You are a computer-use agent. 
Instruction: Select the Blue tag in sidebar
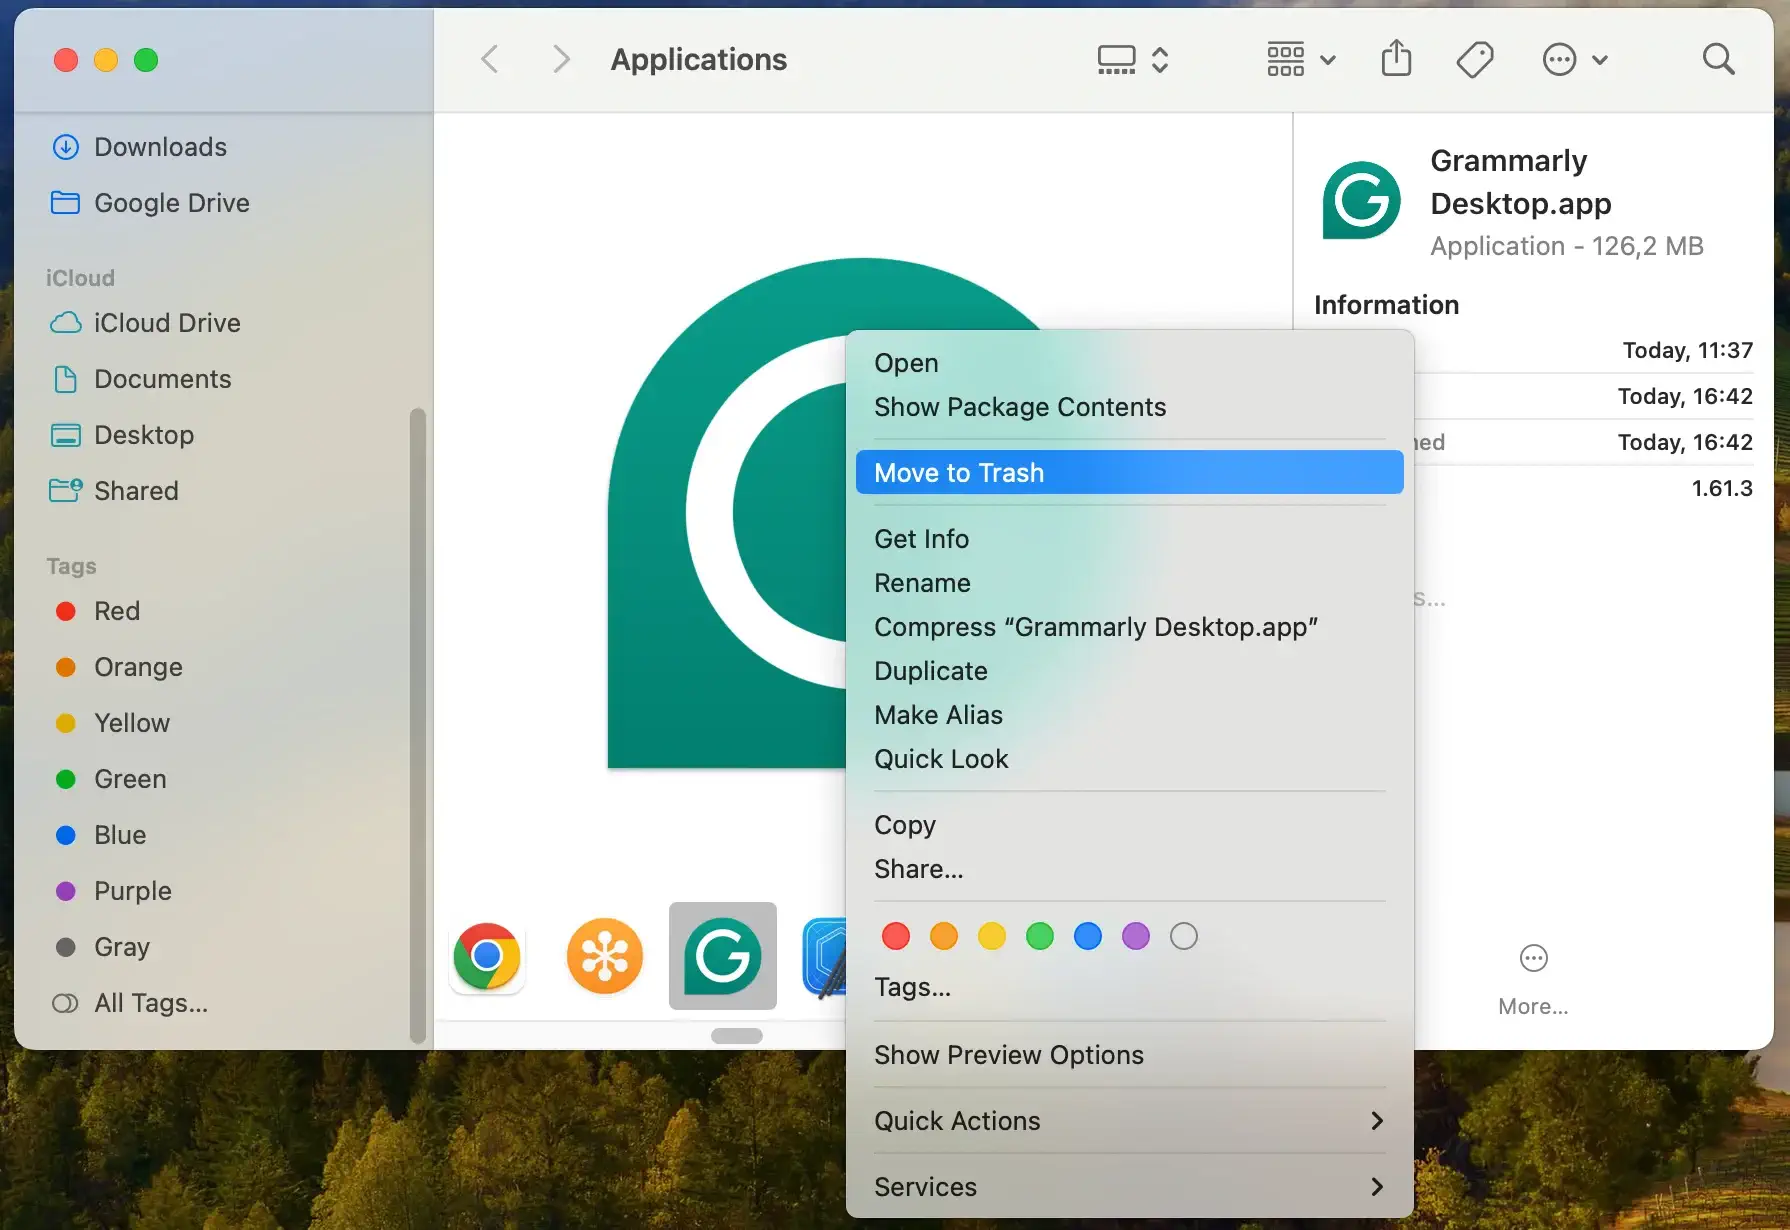(x=101, y=835)
